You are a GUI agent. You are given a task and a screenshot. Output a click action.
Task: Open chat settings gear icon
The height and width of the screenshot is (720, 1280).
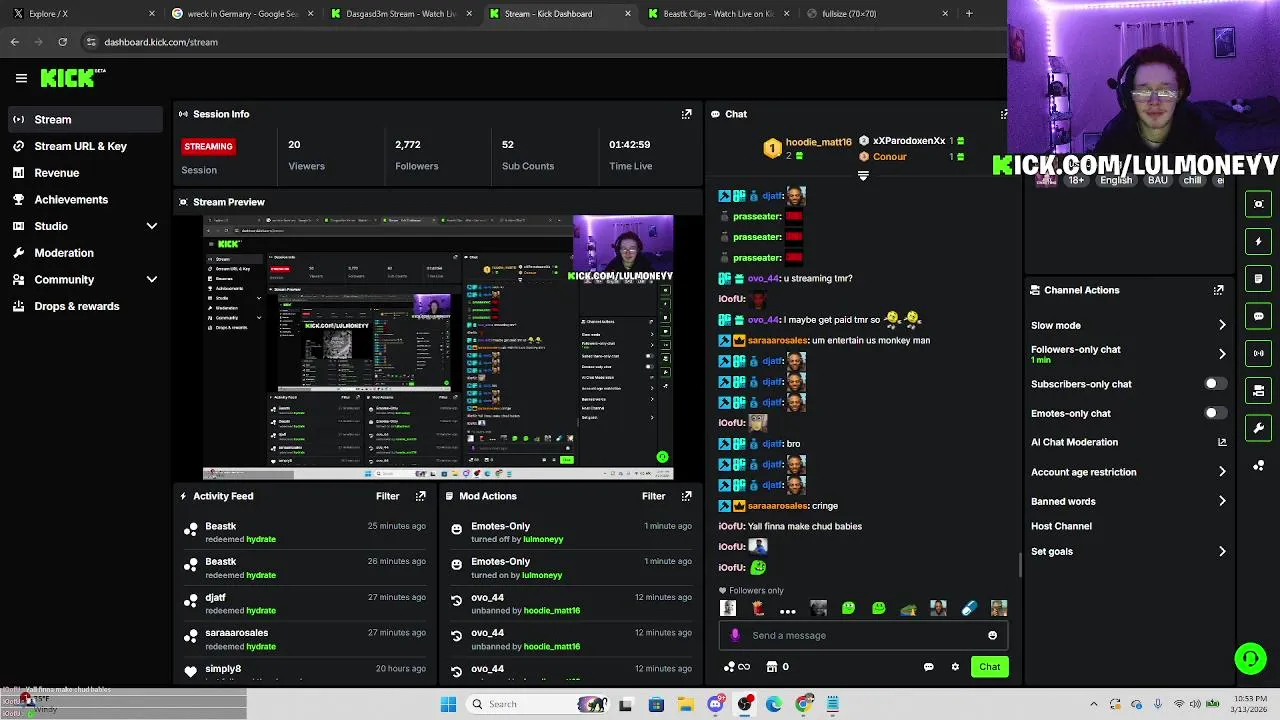click(955, 667)
